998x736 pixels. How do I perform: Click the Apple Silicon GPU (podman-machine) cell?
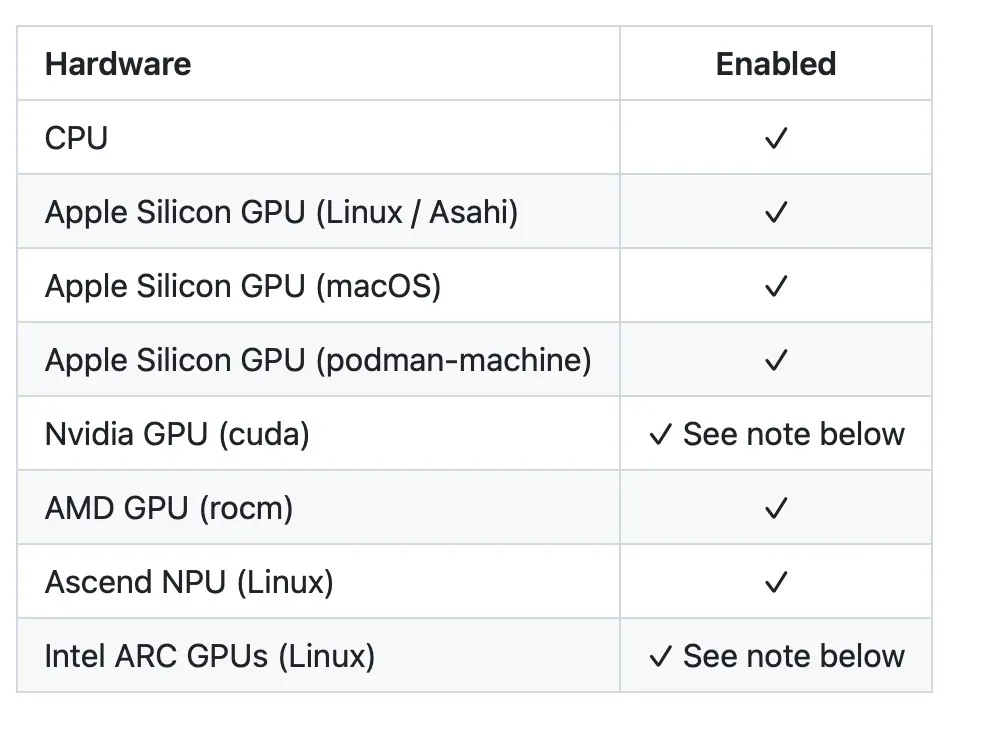tap(318, 360)
